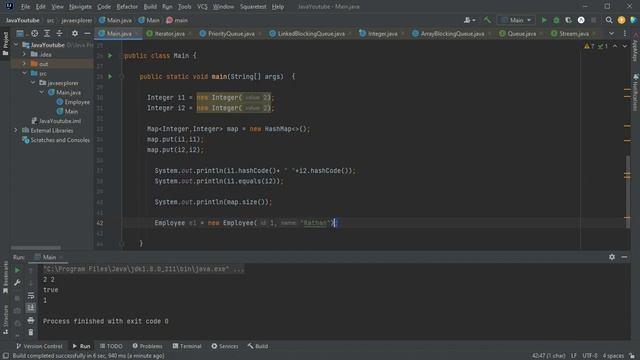The width and height of the screenshot is (640, 360).
Task: Expand the out folder
Action: (x=24, y=64)
